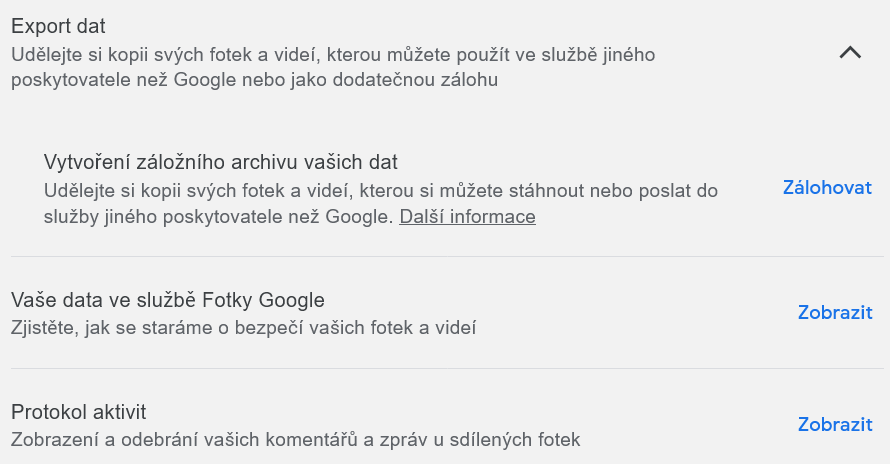Click Zobrazit next to Protokol aktivit
The height and width of the screenshot is (464, 890).
[835, 425]
